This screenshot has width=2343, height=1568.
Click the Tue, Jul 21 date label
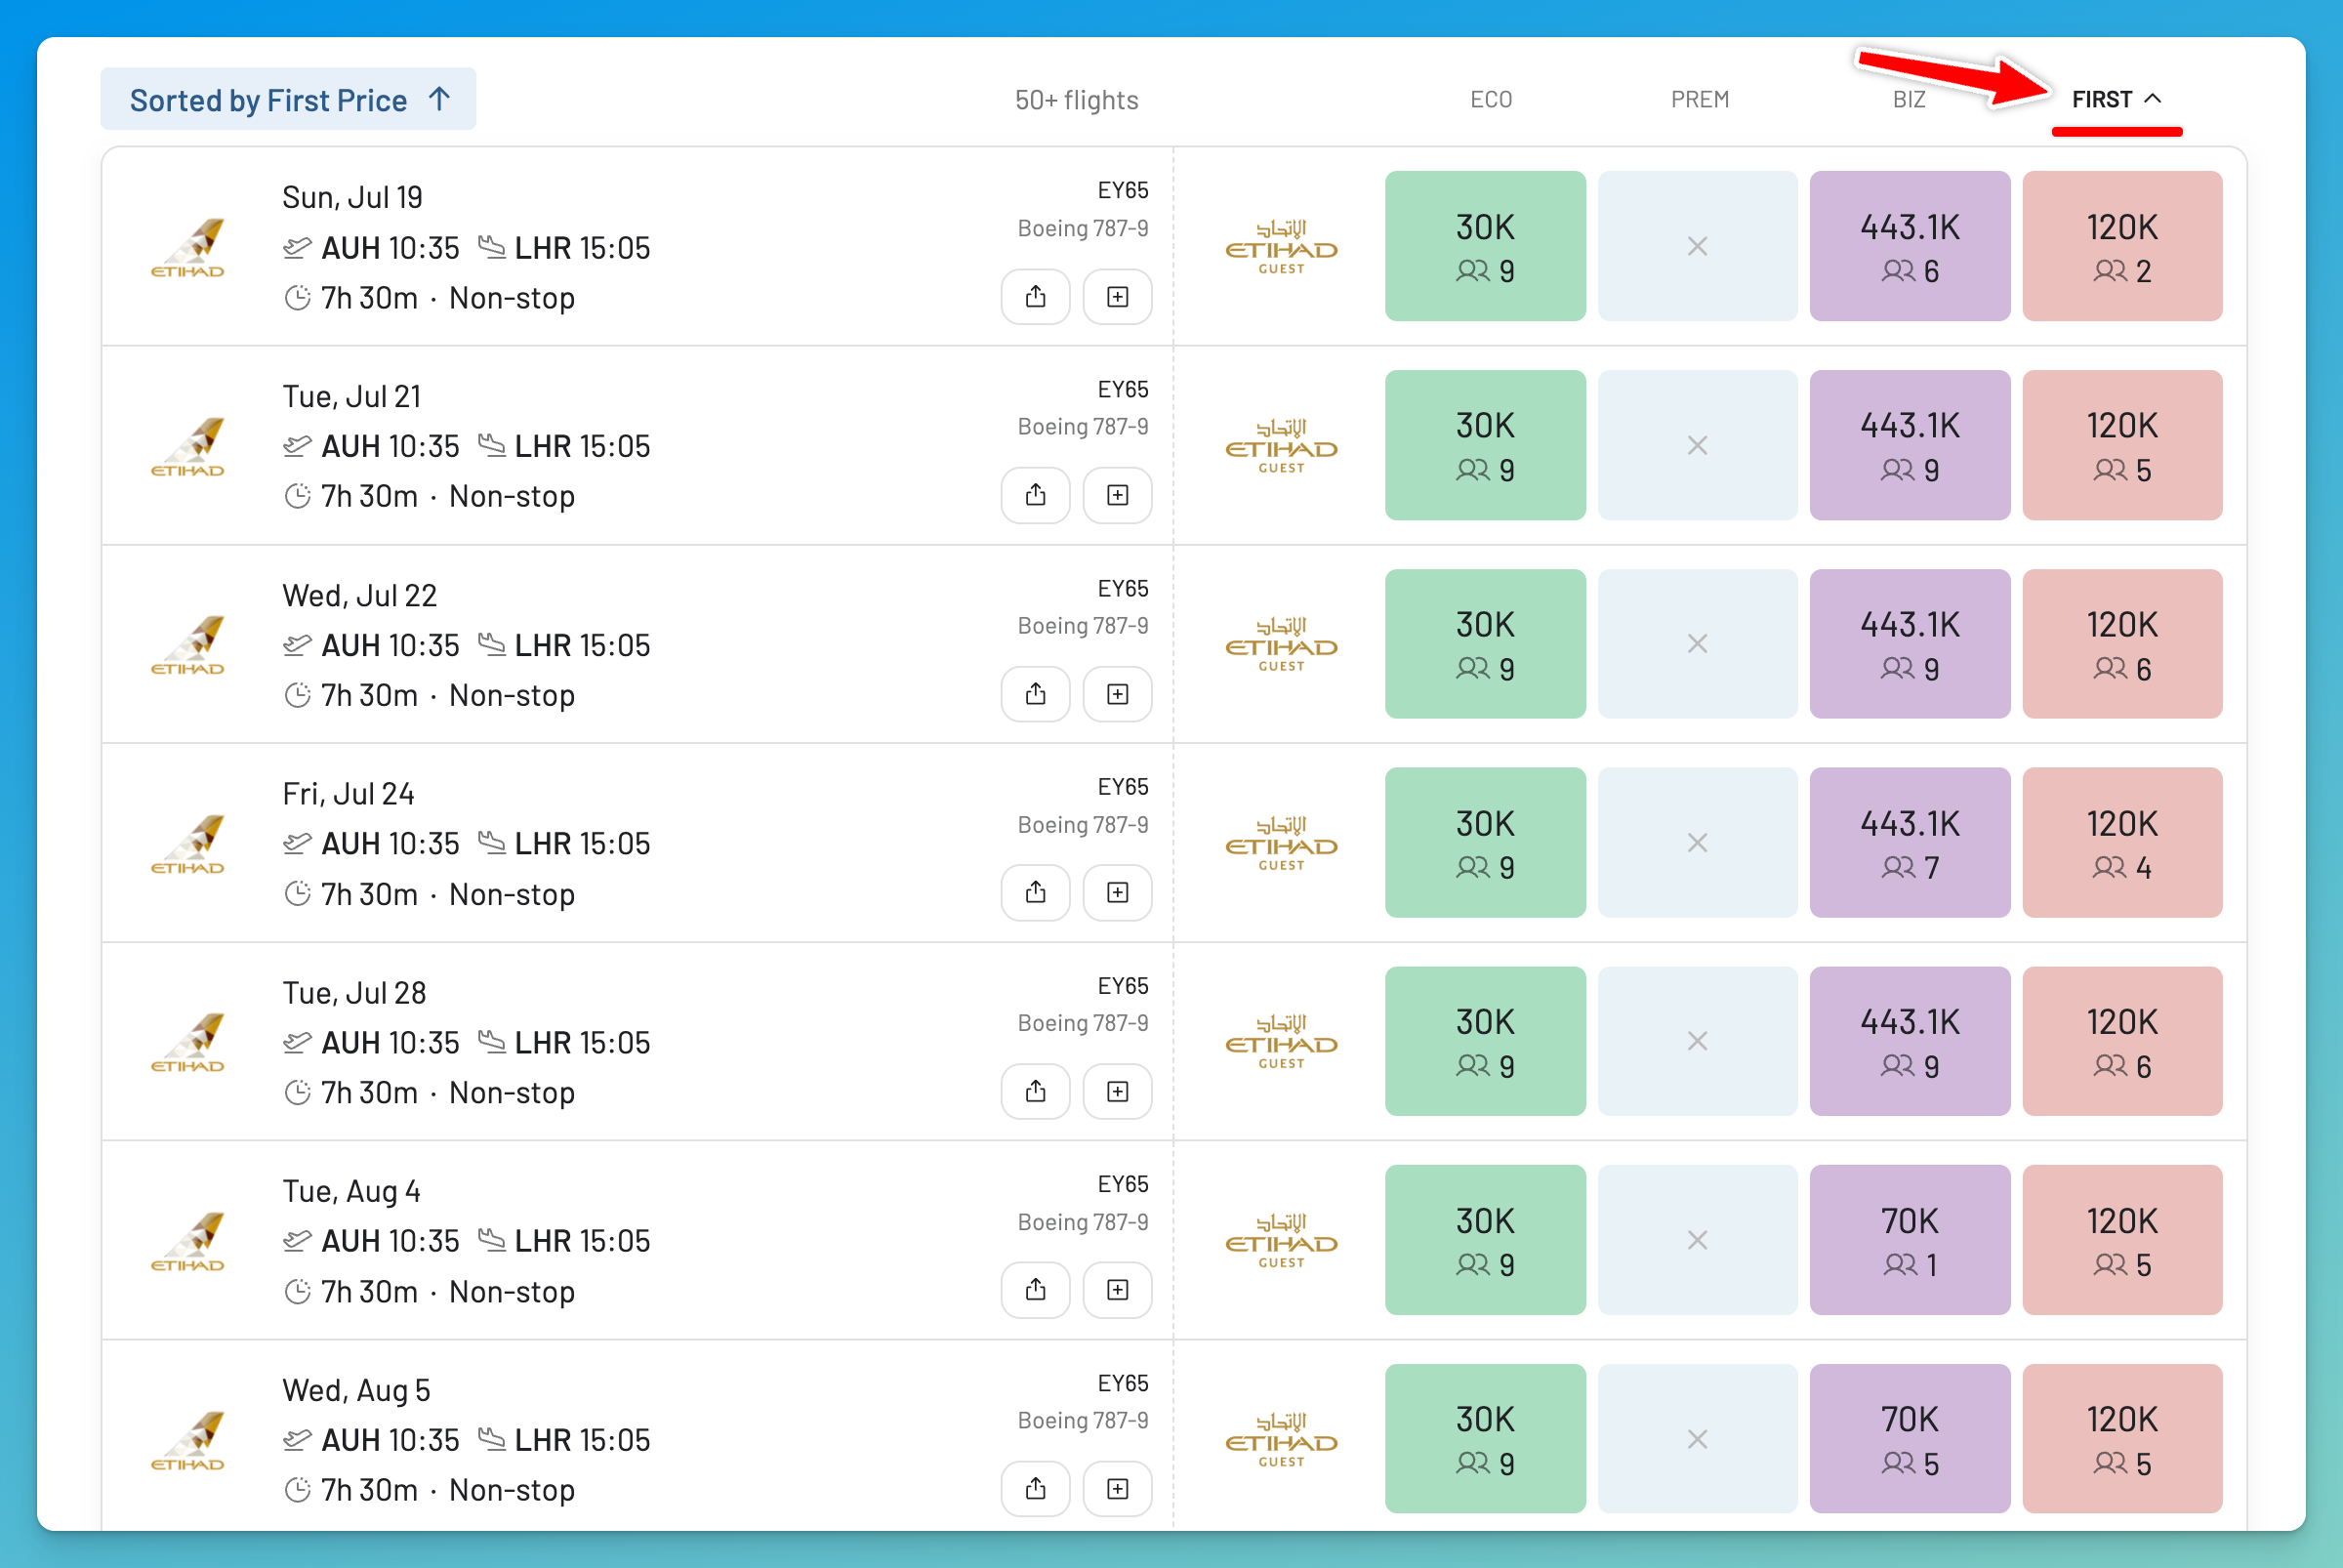[351, 396]
